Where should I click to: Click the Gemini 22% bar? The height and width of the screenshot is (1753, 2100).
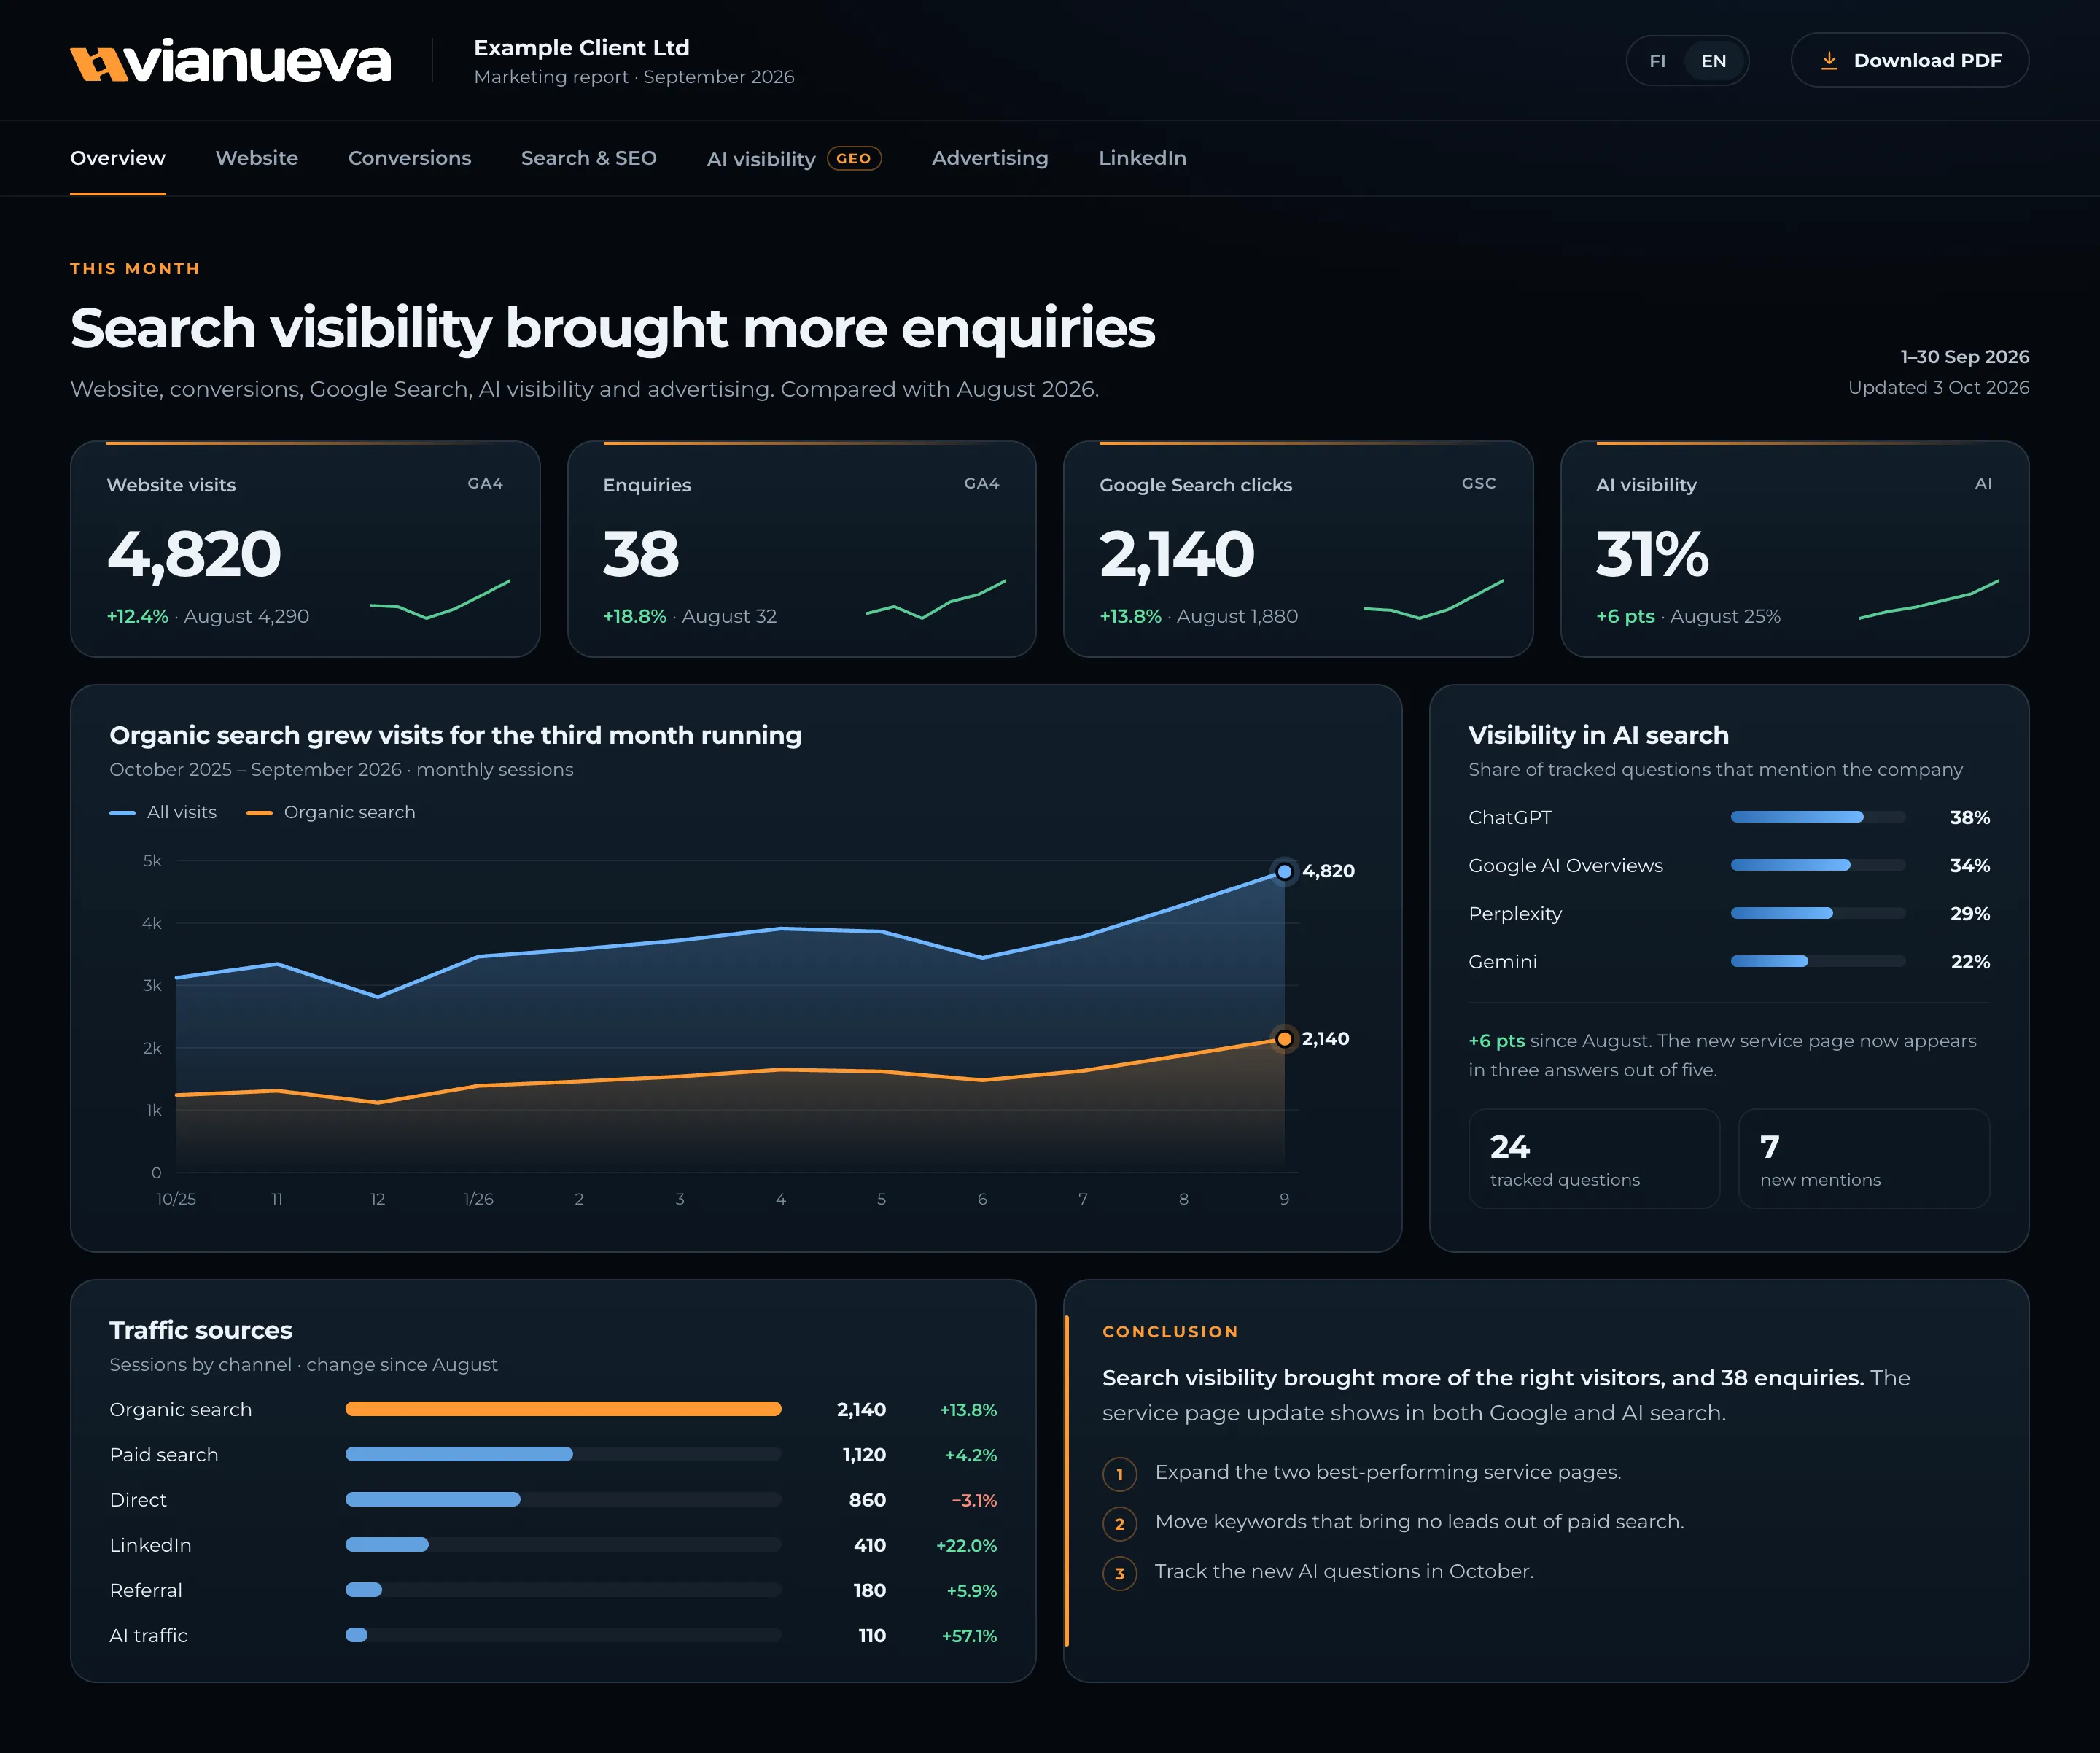tap(1818, 961)
